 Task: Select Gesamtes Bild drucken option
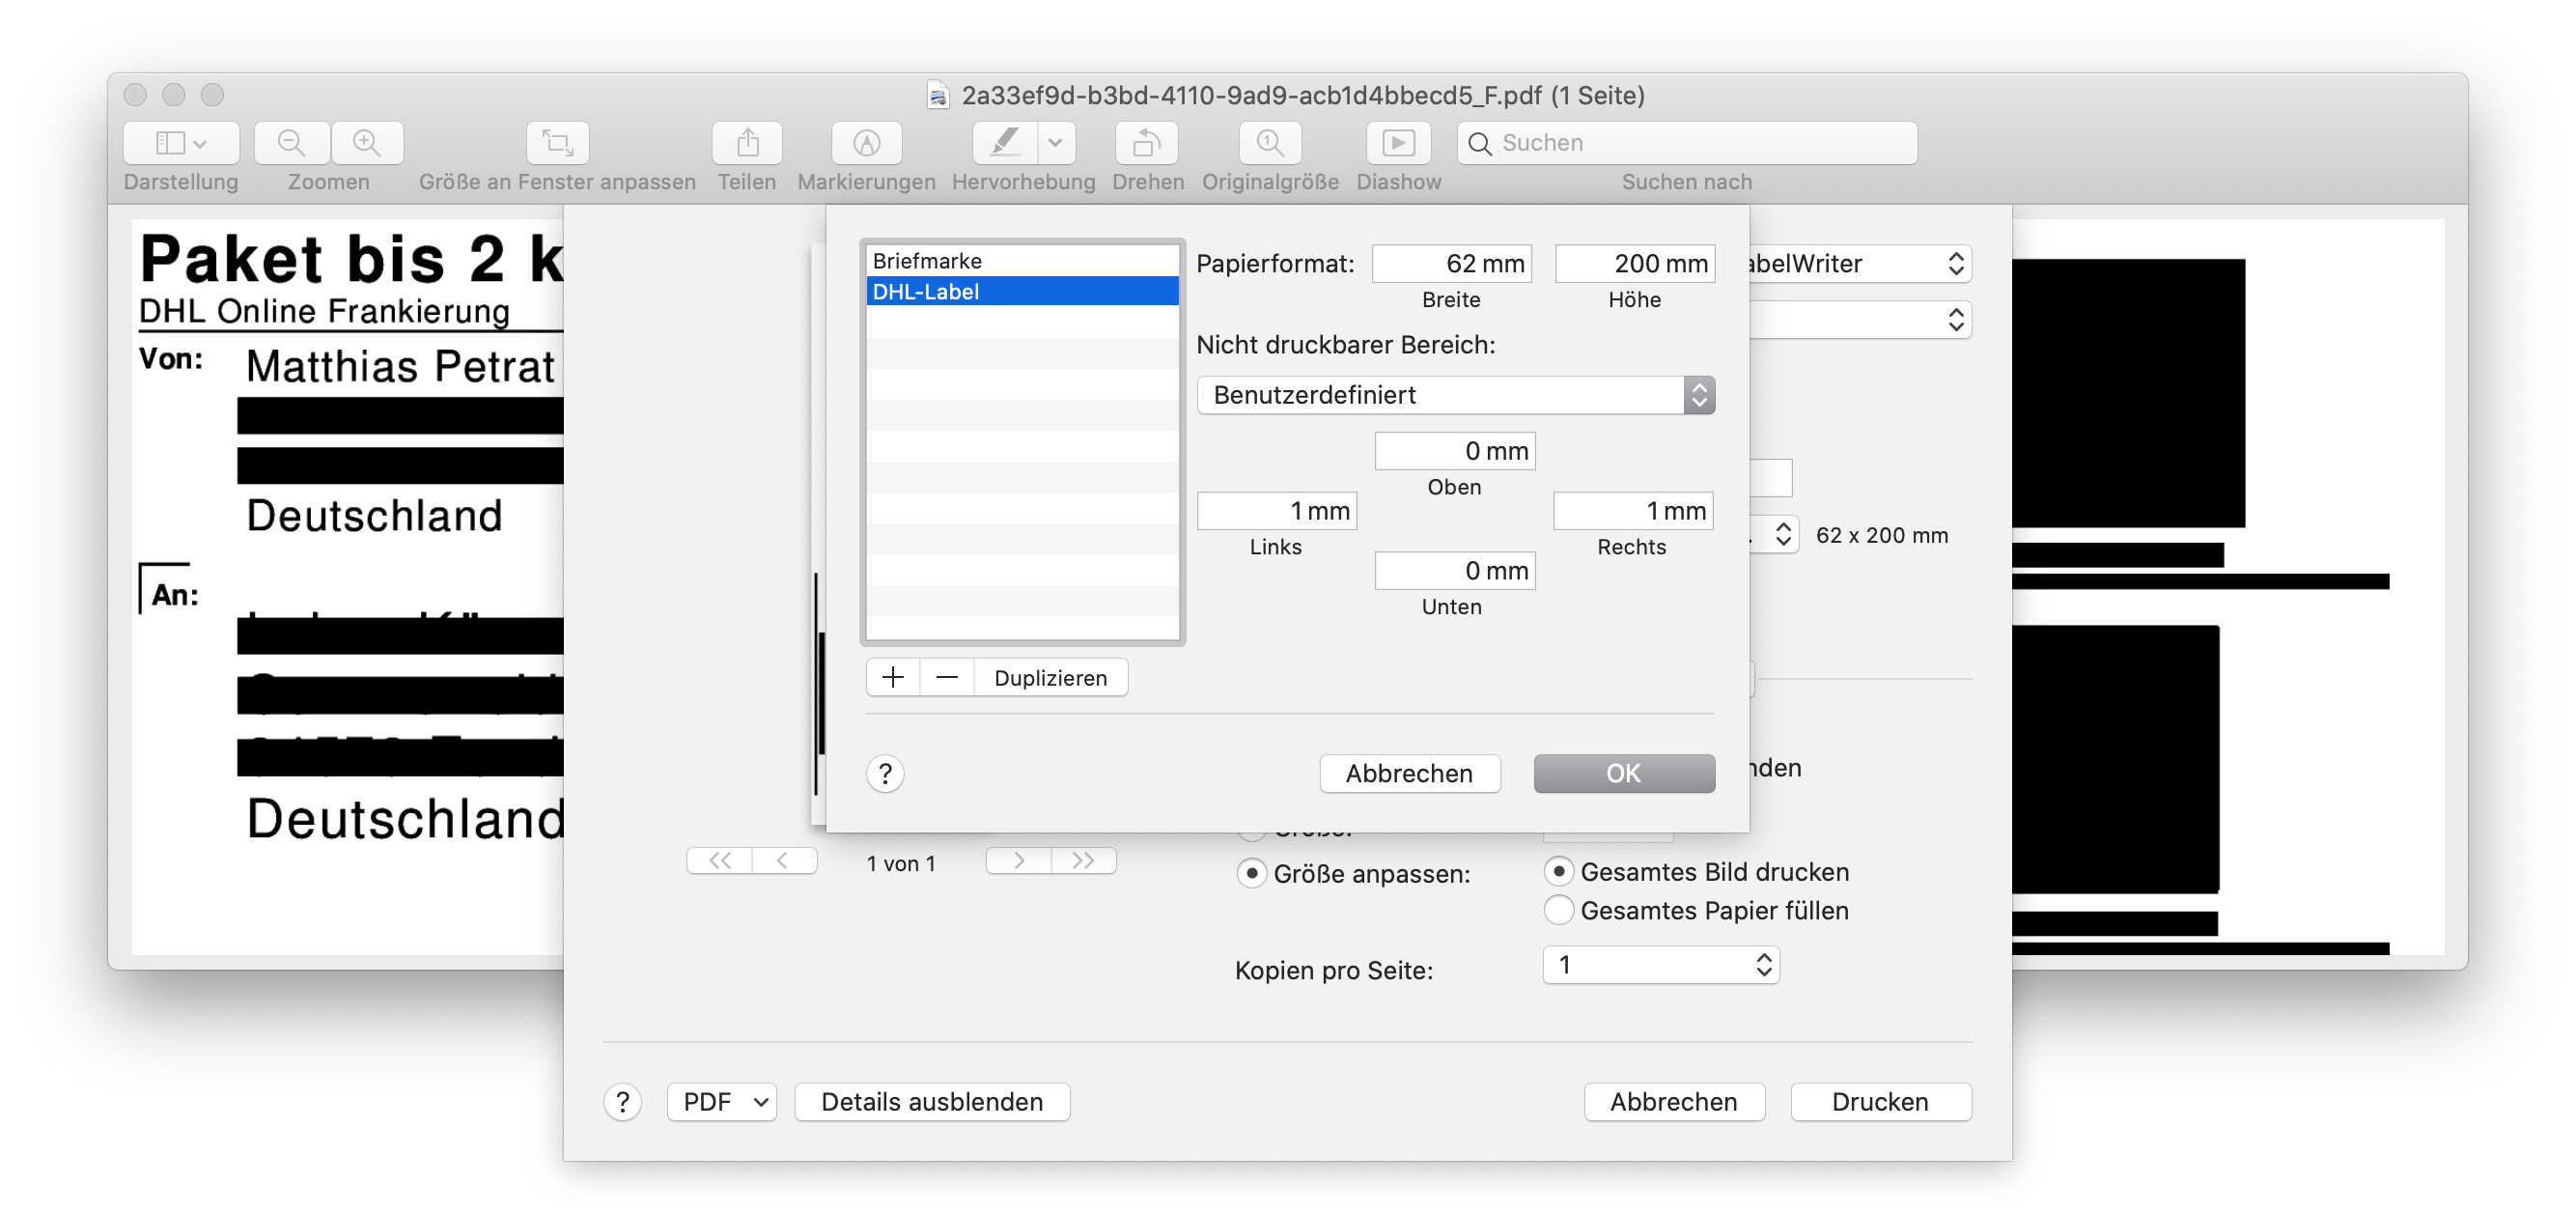pyautogui.click(x=1558, y=871)
